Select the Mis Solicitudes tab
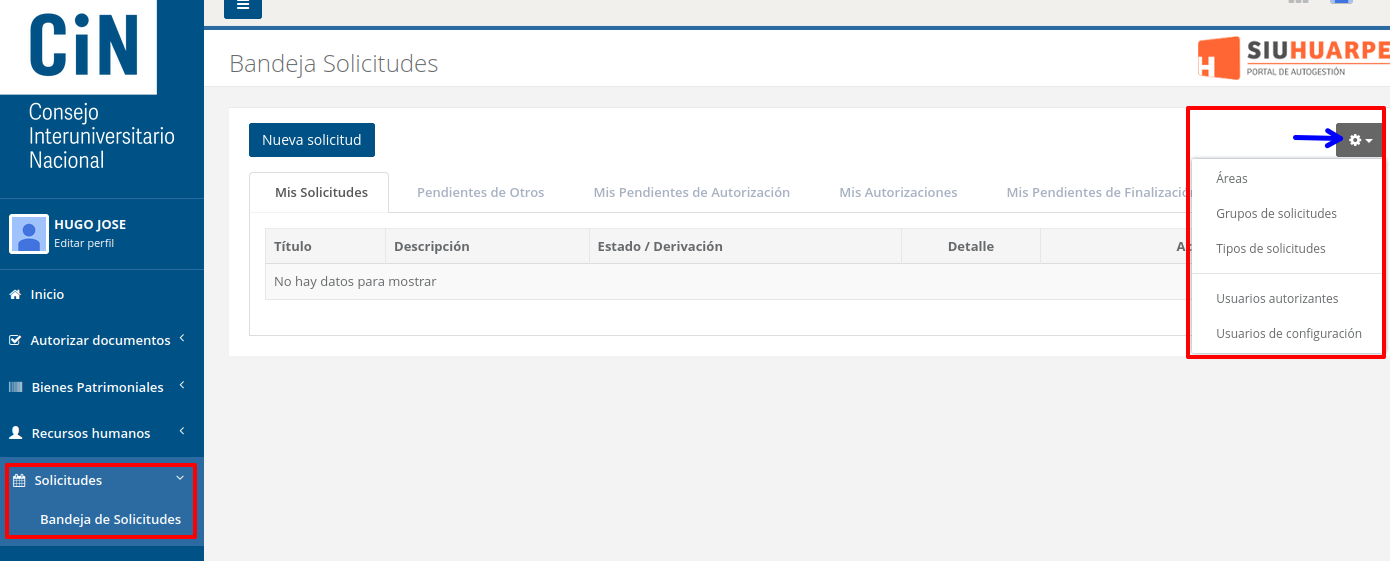 click(321, 192)
